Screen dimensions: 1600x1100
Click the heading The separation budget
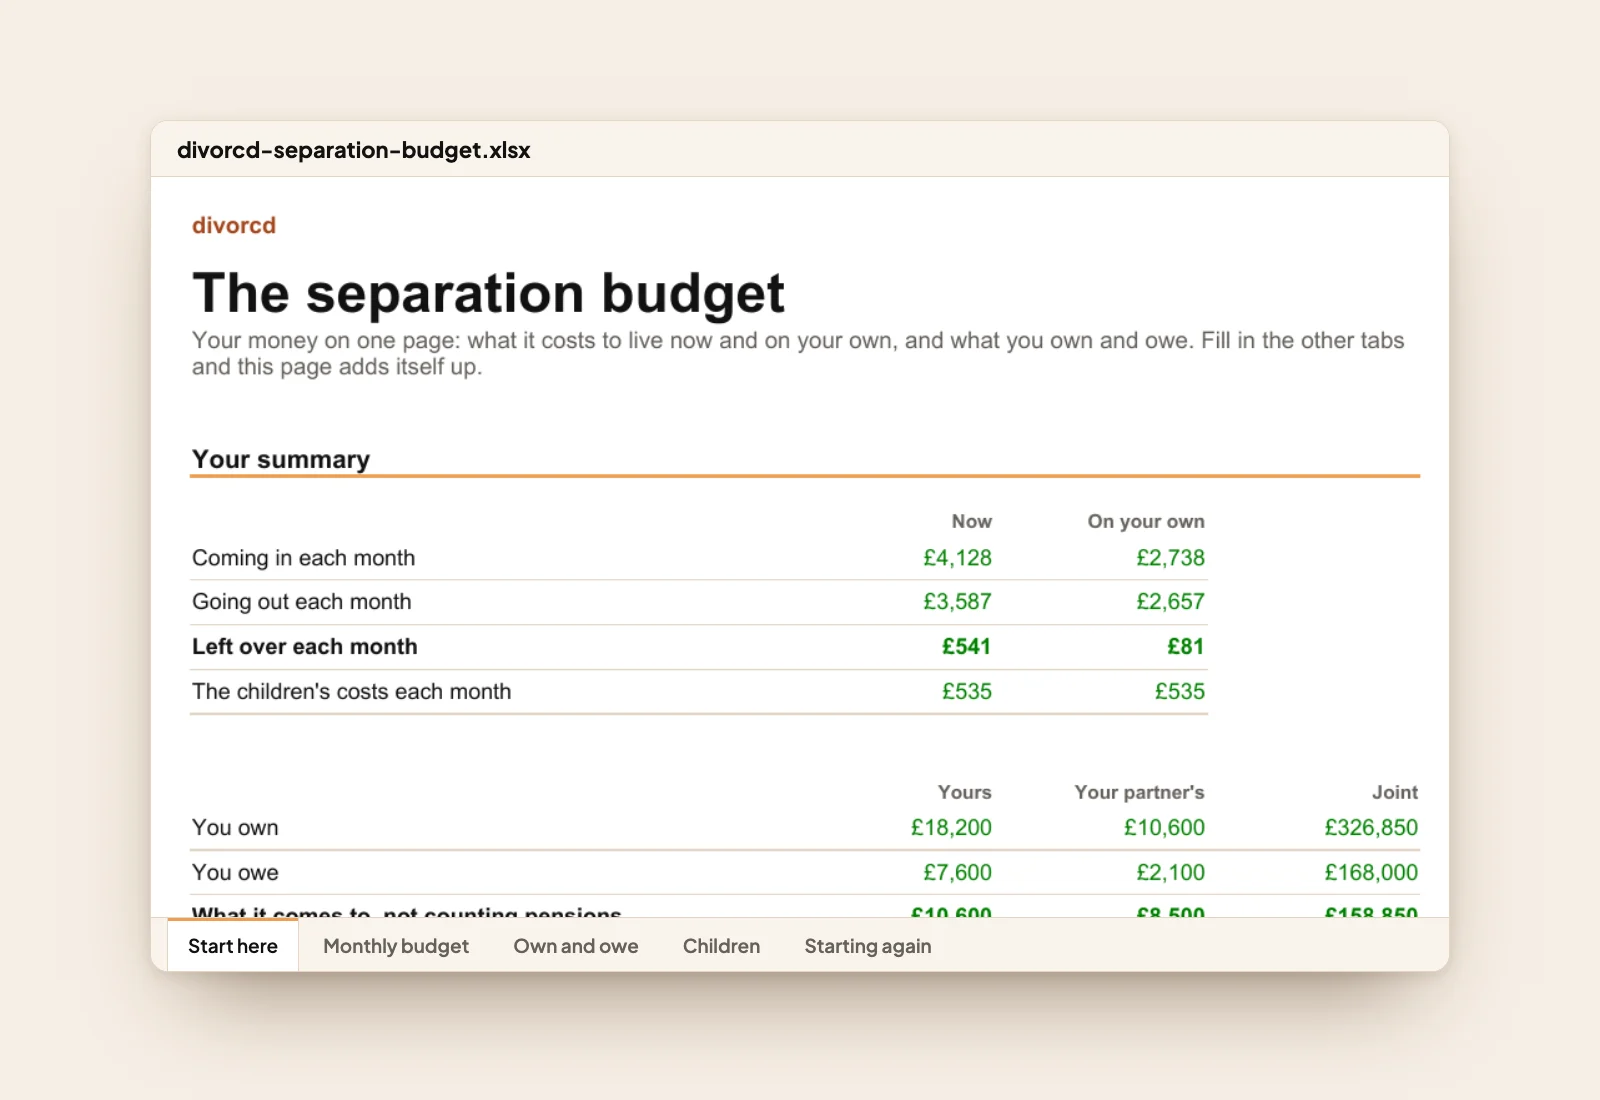click(488, 293)
